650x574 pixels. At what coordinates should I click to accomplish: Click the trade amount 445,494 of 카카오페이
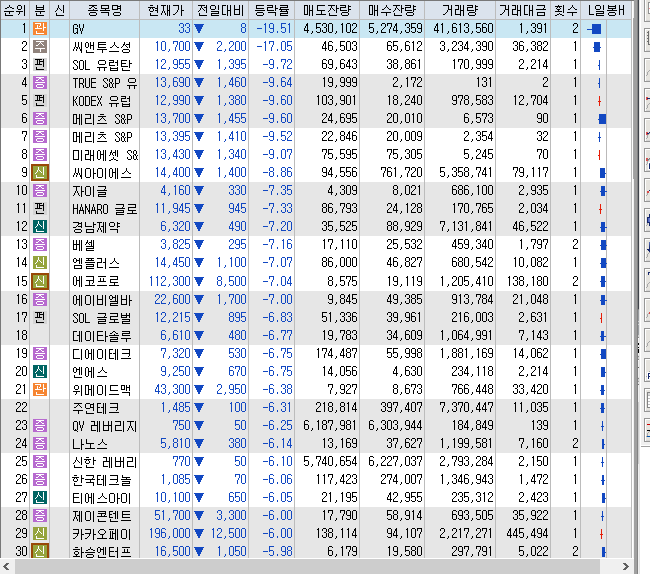click(x=527, y=533)
